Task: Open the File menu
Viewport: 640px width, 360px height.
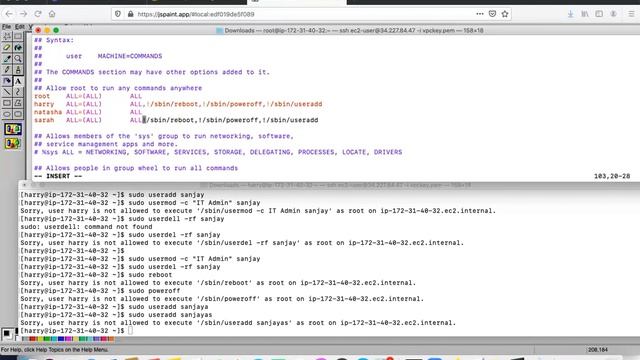Action: pyautogui.click(x=6, y=27)
